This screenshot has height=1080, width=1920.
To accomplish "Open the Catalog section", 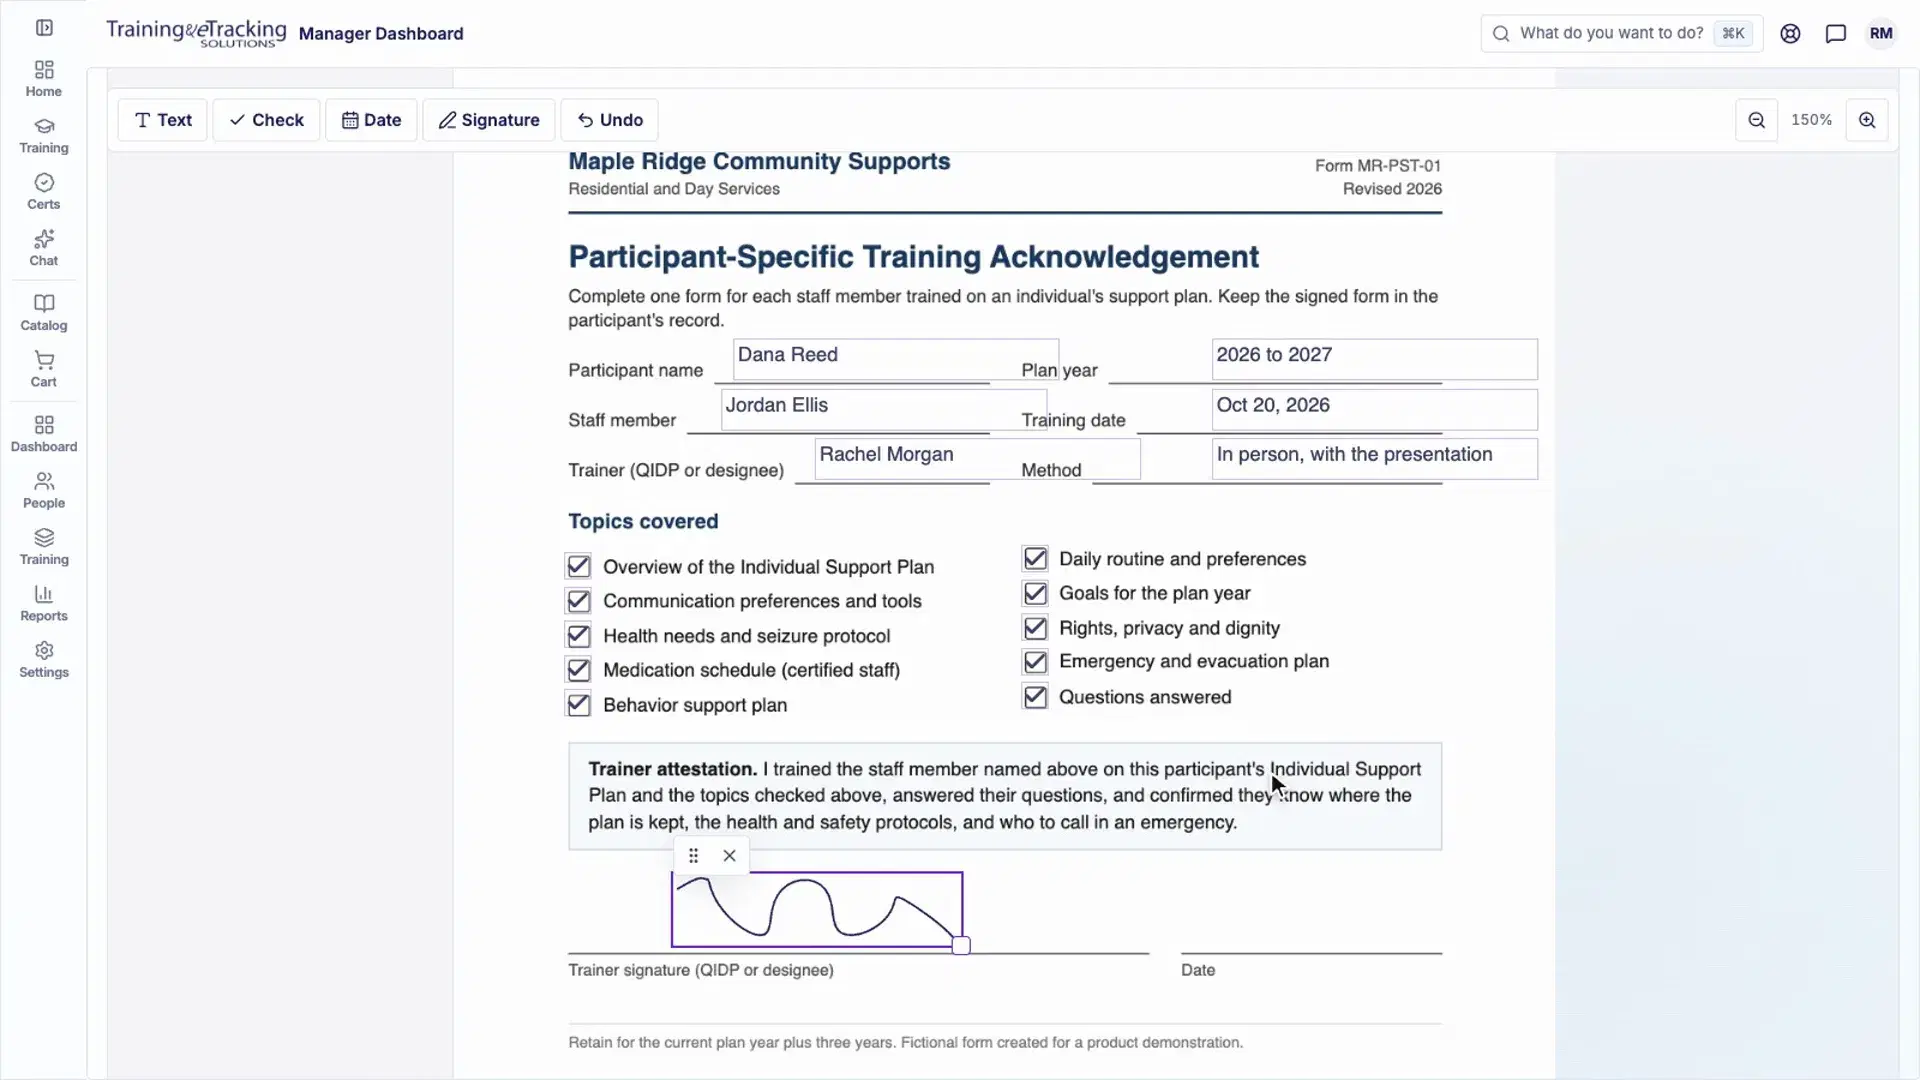I will tap(44, 313).
